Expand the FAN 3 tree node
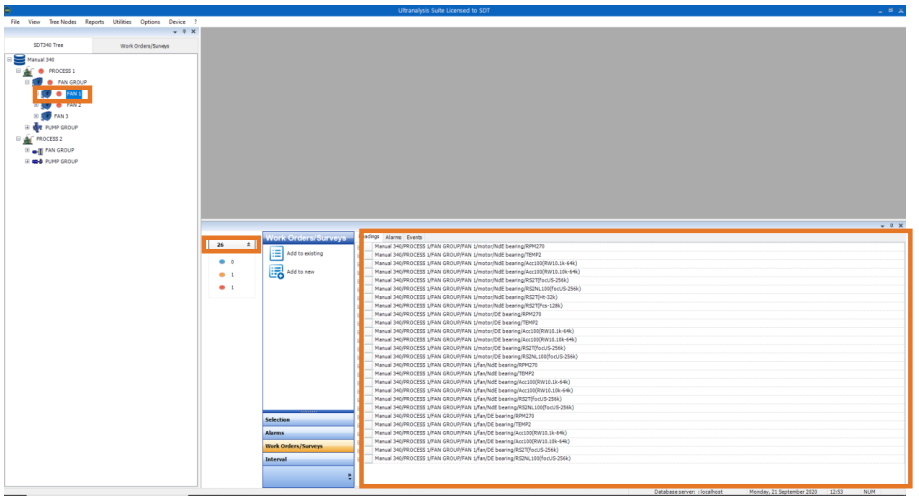 [x=36, y=116]
